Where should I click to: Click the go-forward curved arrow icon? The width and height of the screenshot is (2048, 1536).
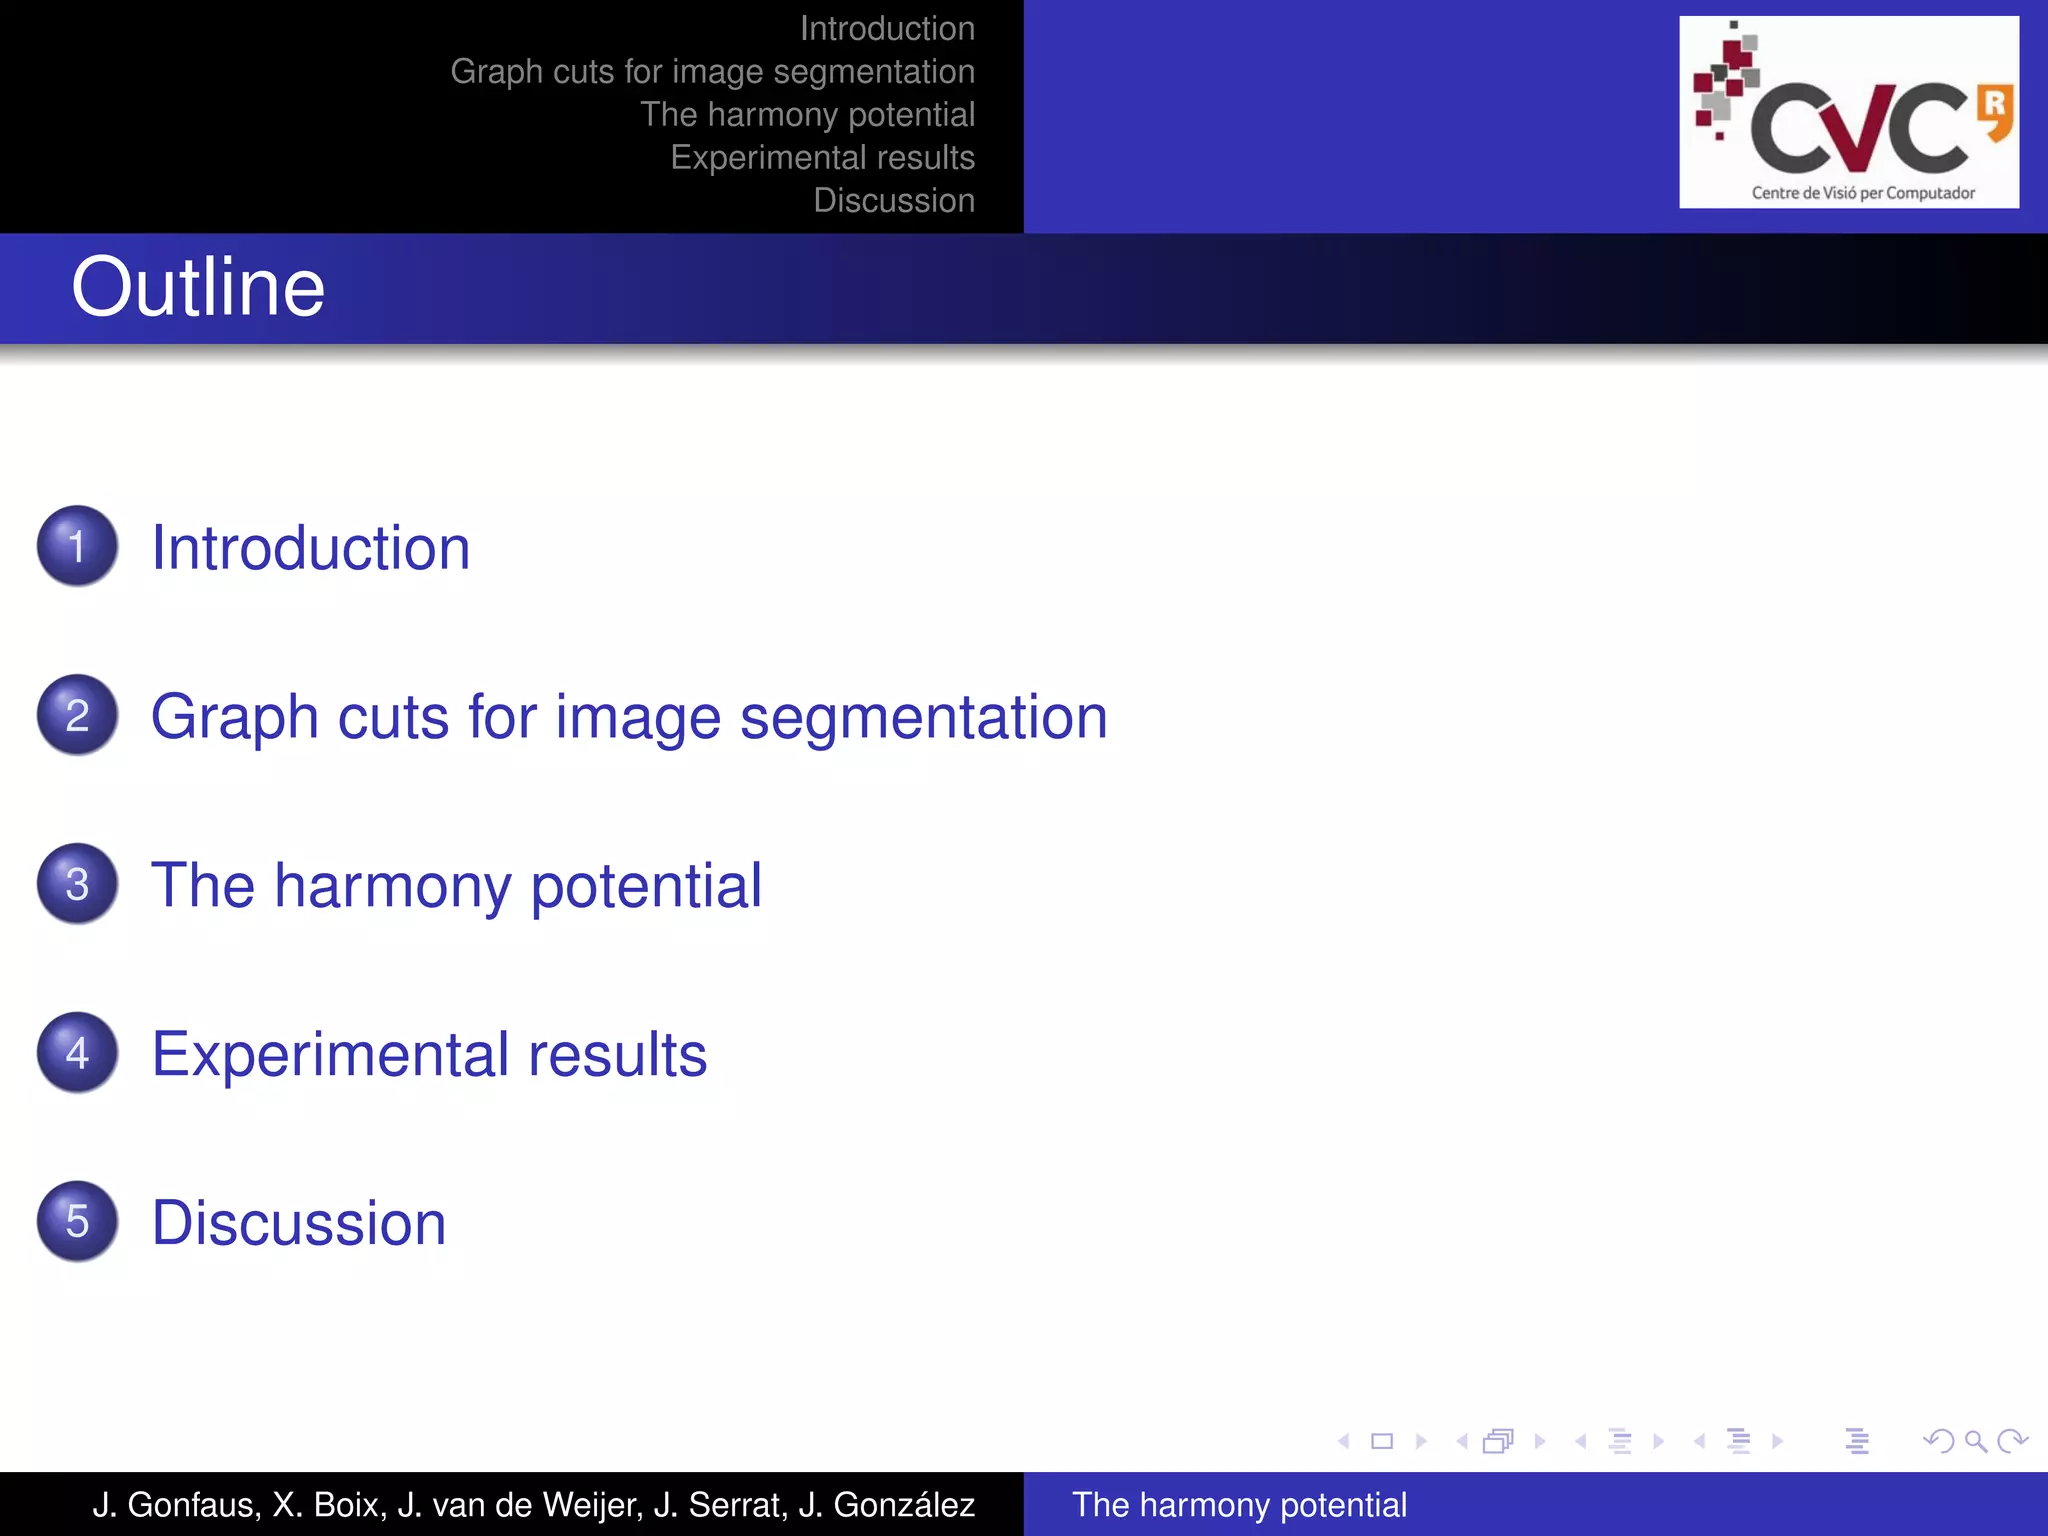click(x=2012, y=1441)
